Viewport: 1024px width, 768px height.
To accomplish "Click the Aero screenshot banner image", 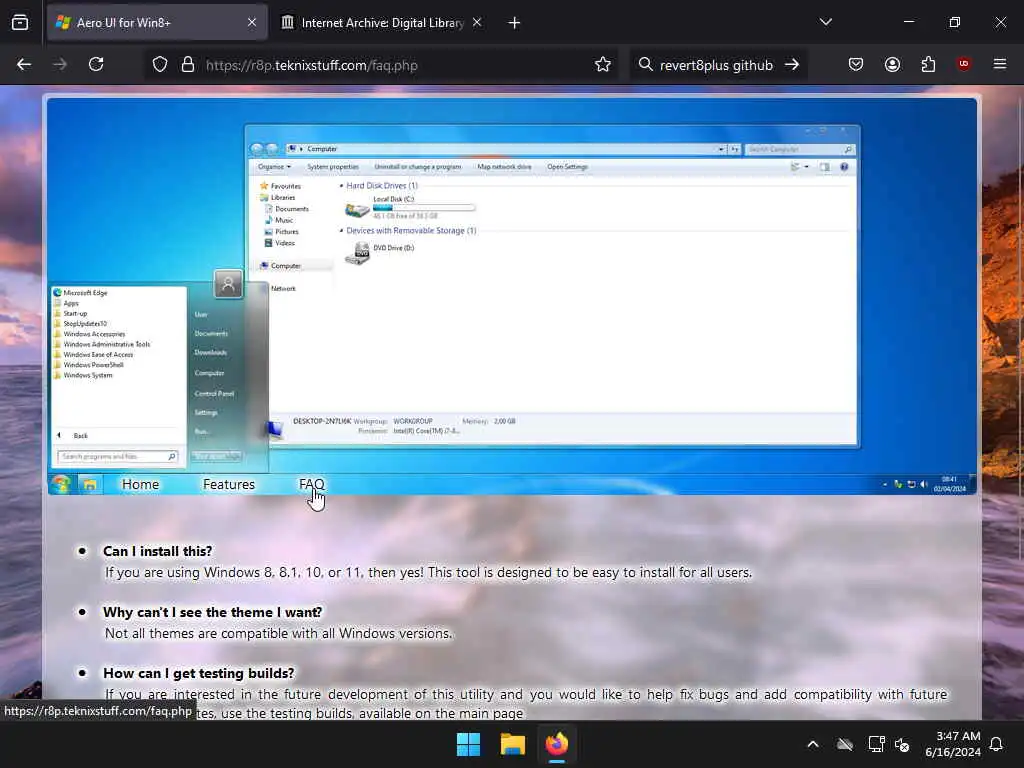I will [512, 296].
